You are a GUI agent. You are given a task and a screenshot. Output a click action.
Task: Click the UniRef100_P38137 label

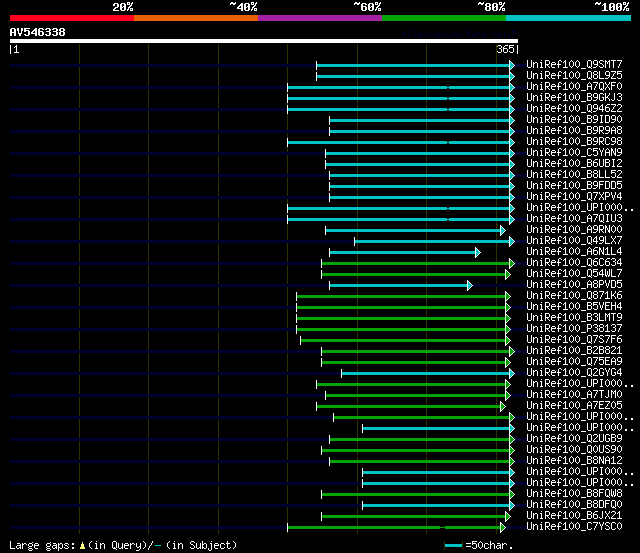click(x=574, y=329)
